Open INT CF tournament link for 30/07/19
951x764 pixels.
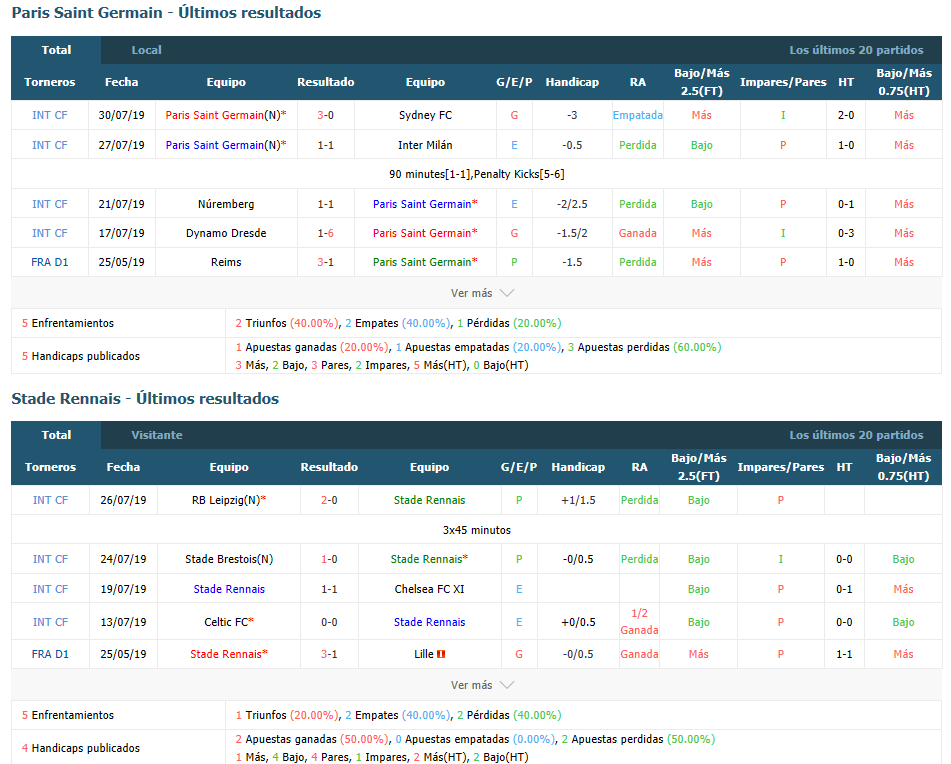(50, 115)
